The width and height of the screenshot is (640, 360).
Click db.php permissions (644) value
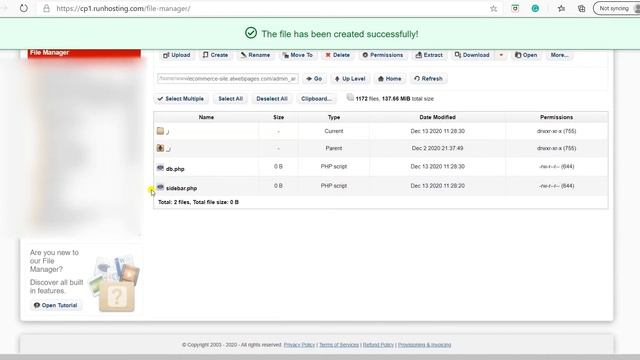(x=556, y=167)
